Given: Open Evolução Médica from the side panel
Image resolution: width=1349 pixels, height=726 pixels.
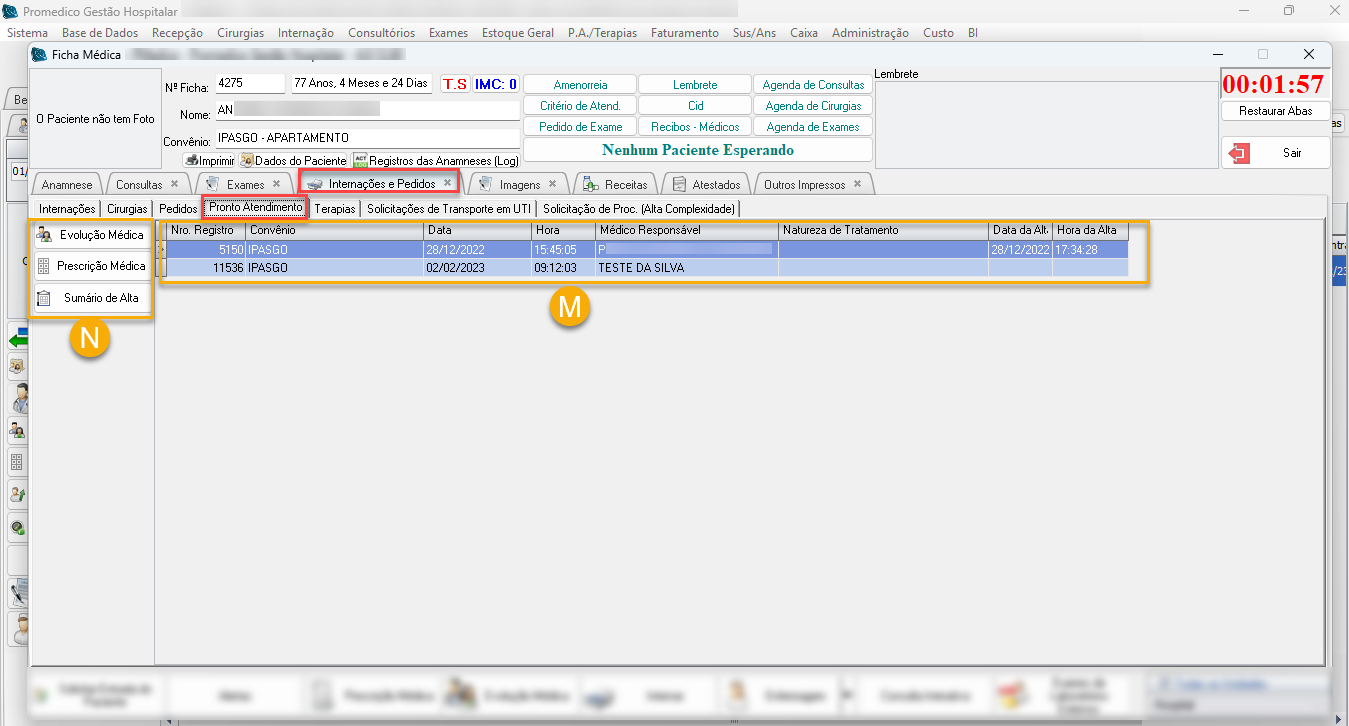Looking at the screenshot, I should [91, 235].
